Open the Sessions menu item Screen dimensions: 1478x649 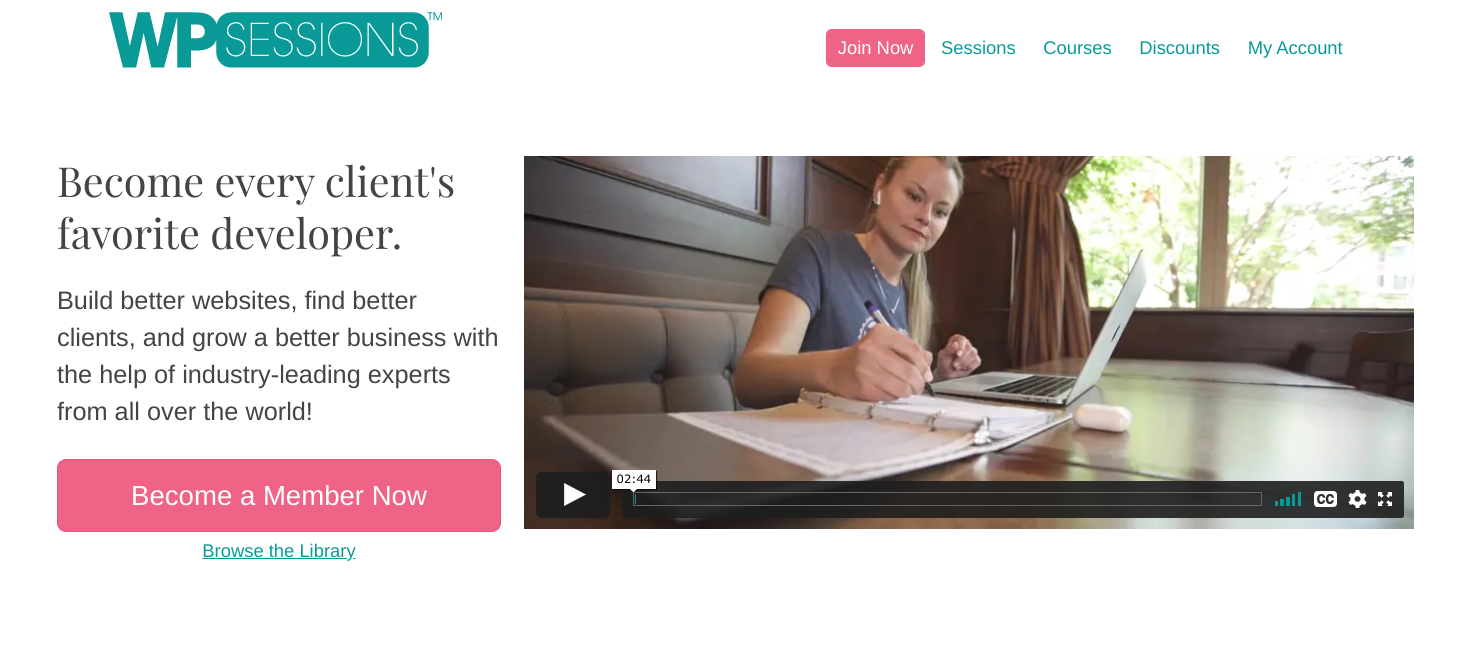(x=978, y=48)
